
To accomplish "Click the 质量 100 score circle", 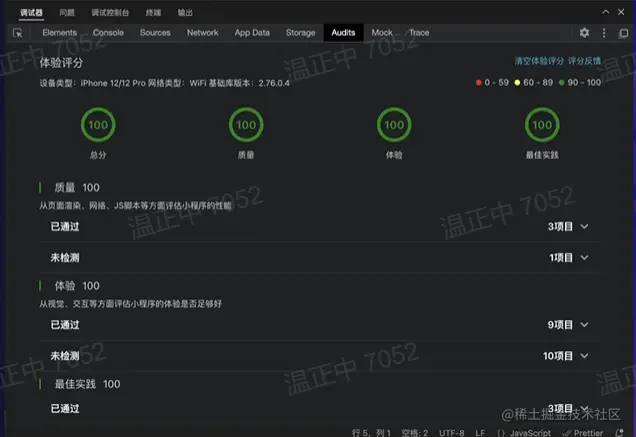I will click(x=246, y=125).
